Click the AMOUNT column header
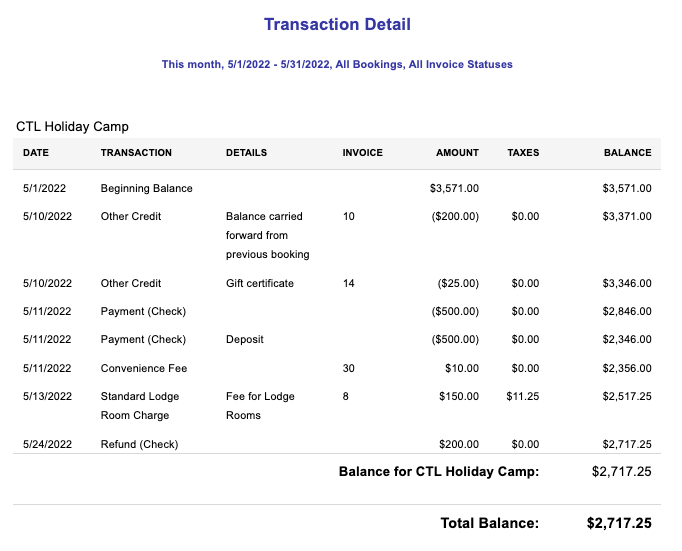Screen dimensions: 682x551 tap(457, 153)
